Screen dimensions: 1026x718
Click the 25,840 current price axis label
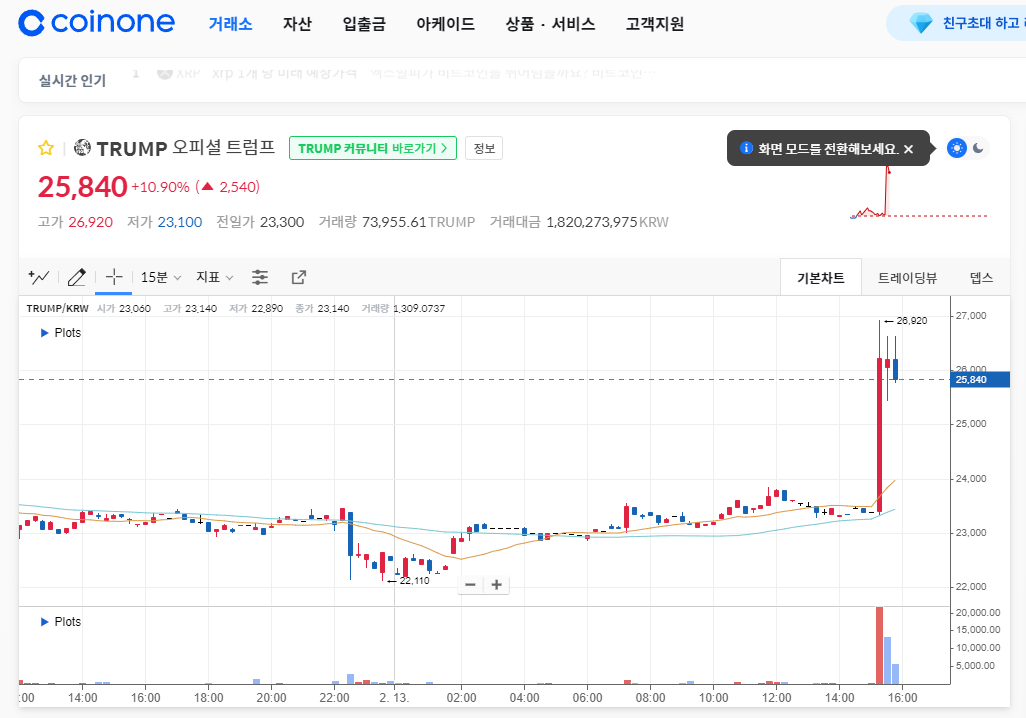click(980, 380)
